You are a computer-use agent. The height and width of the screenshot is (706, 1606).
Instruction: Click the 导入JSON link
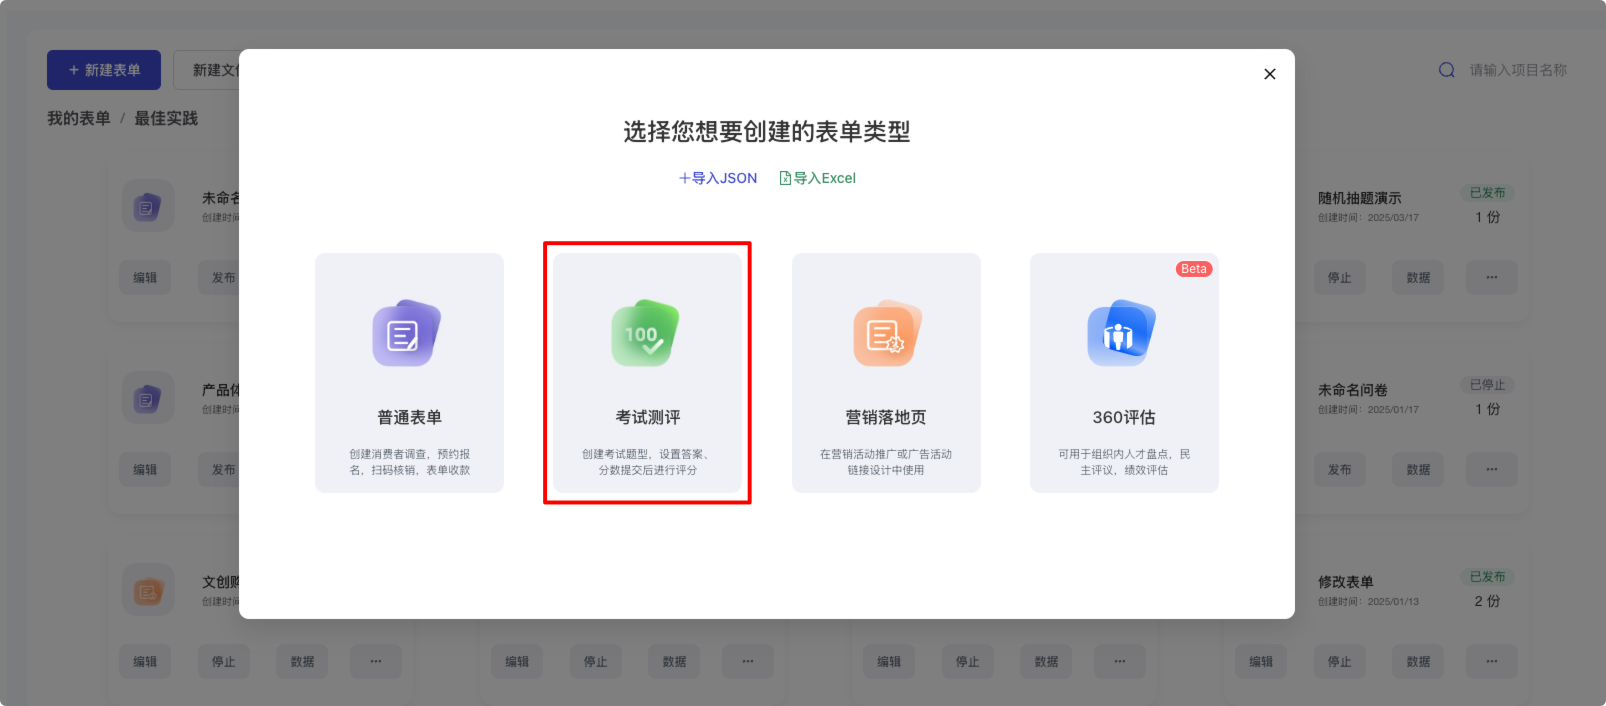(718, 178)
